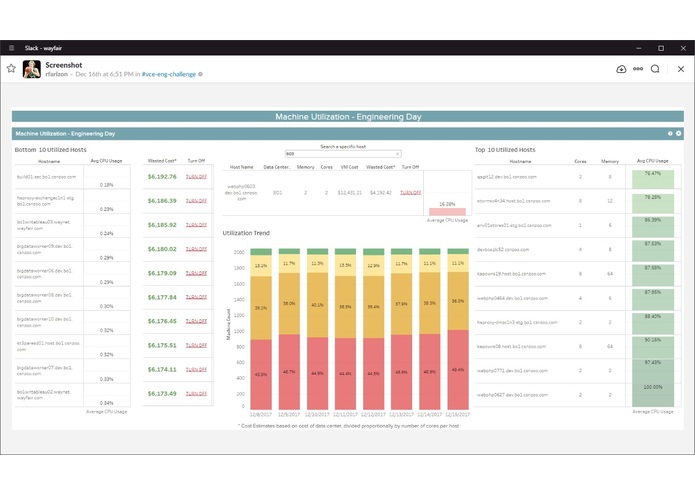This screenshot has height=494, width=695.
Task: Click the Top 10 Utilized Hosts heading
Action: tap(505, 150)
